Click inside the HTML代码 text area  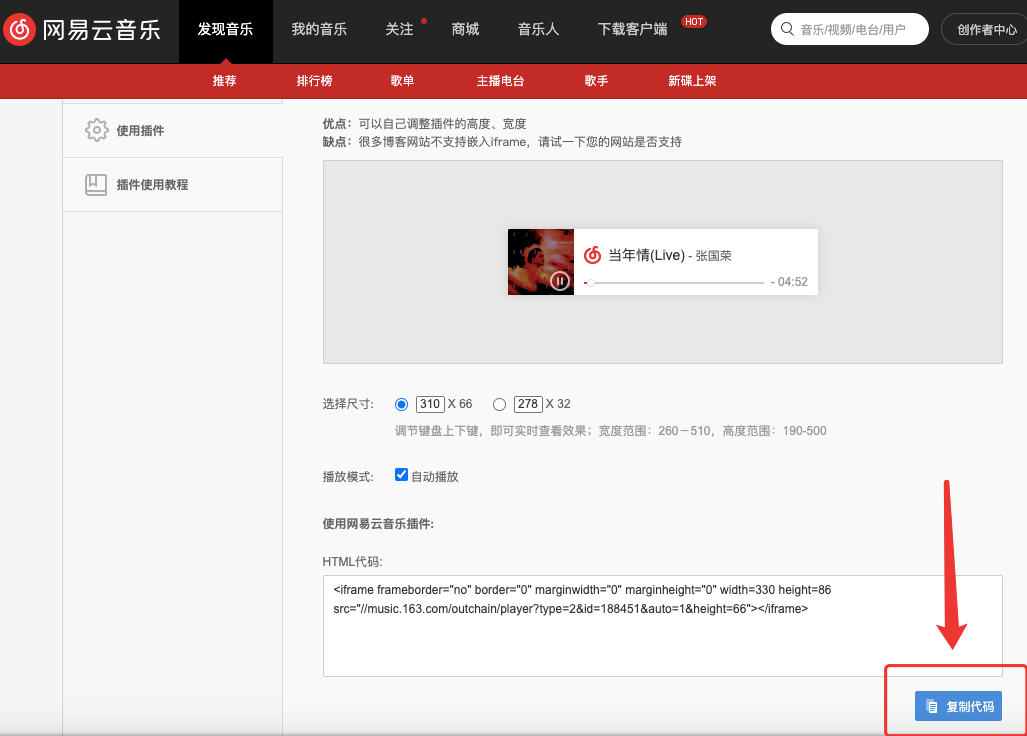click(x=662, y=625)
